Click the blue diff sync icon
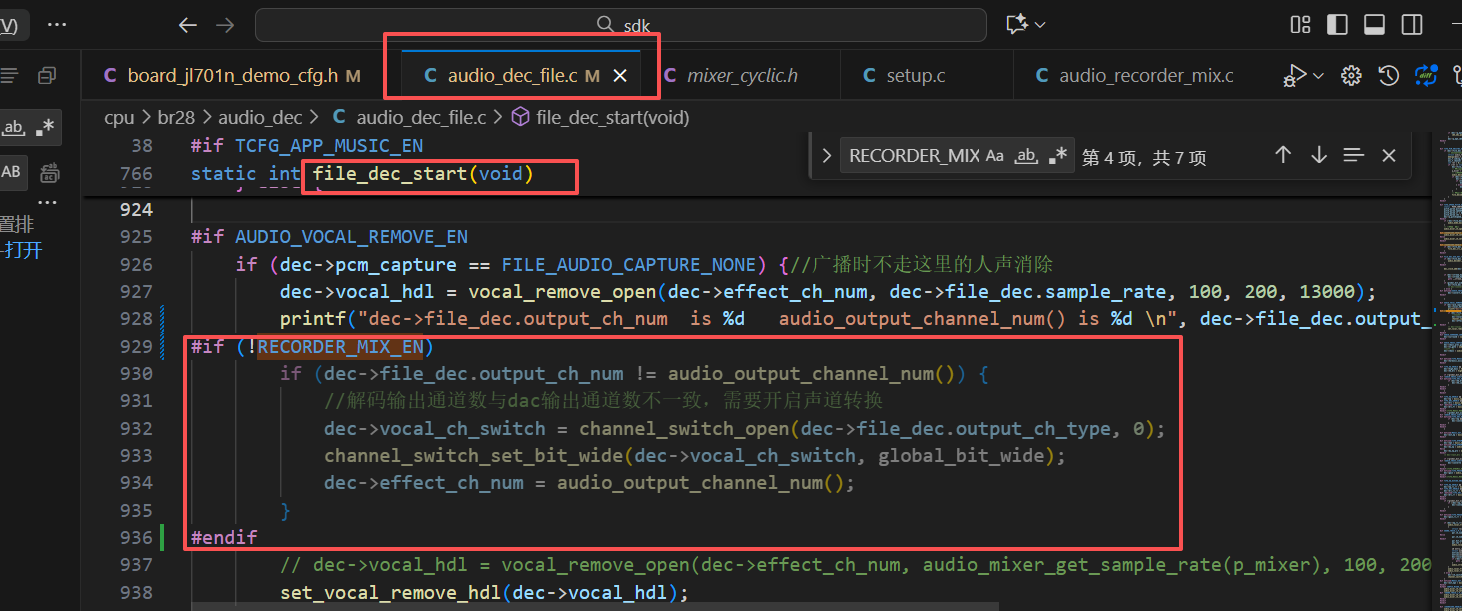This screenshot has height=611, width=1462. pos(1425,75)
